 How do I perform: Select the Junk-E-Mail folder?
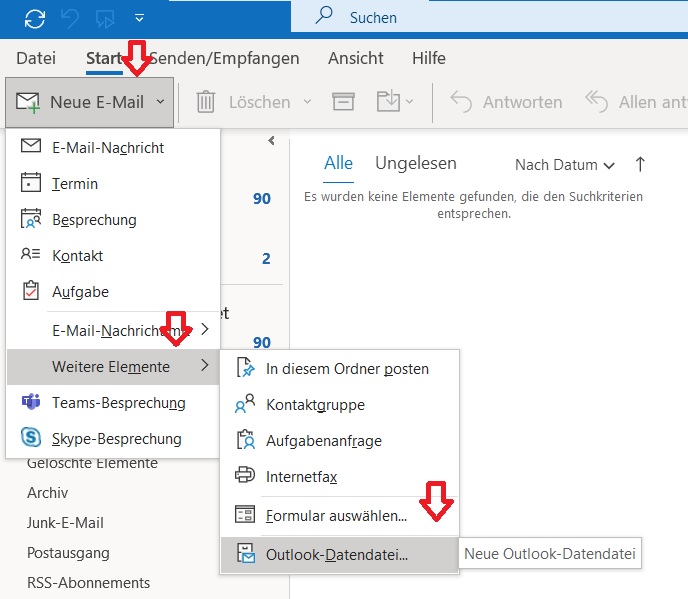coord(65,523)
